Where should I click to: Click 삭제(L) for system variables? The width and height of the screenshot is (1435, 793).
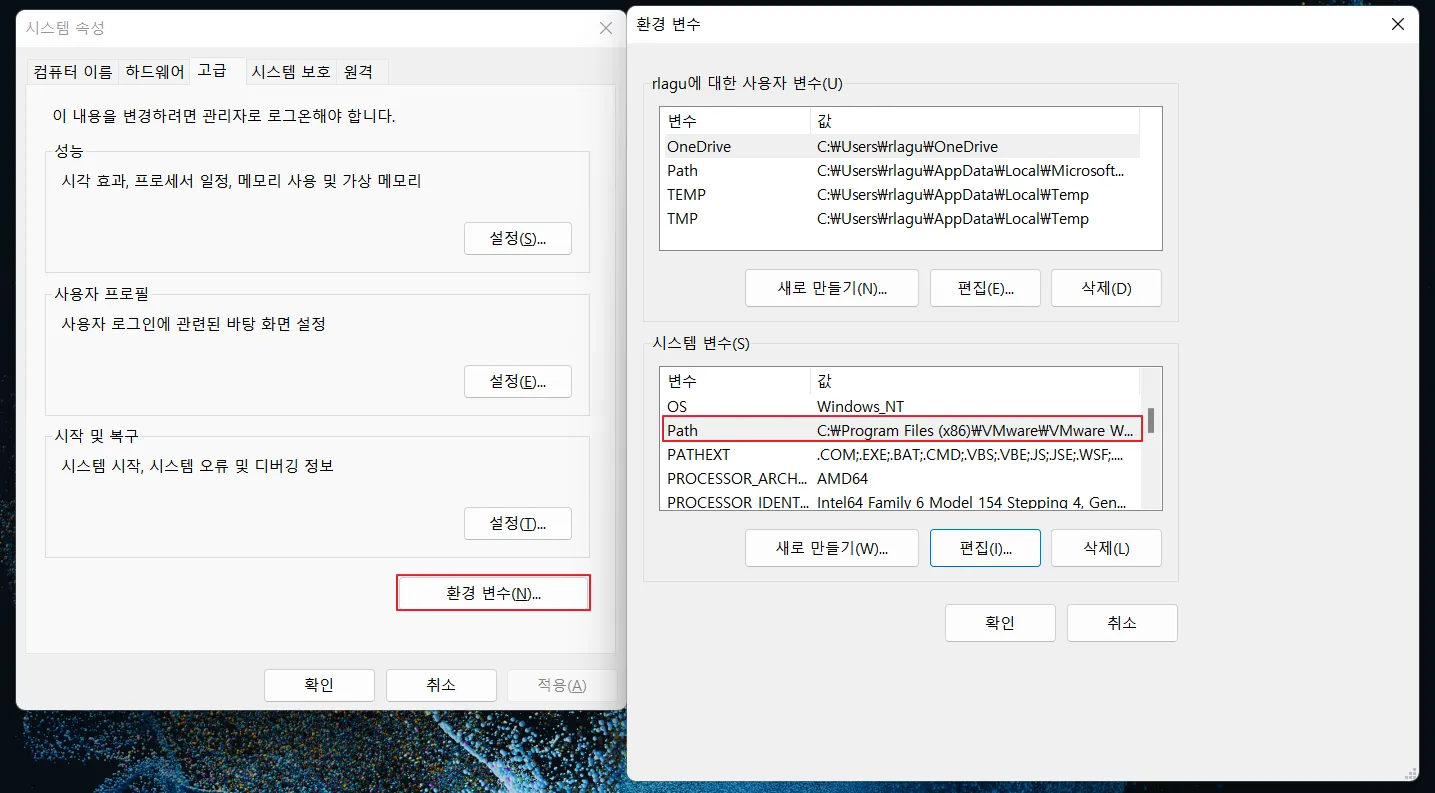click(1106, 548)
